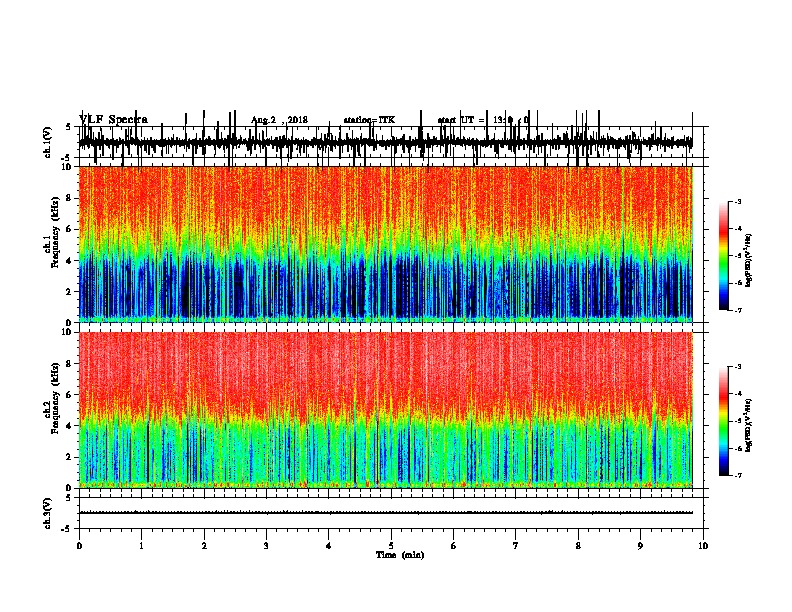
Task: Click the "Time (min)" axis label
Action: pyautogui.click(x=400, y=555)
